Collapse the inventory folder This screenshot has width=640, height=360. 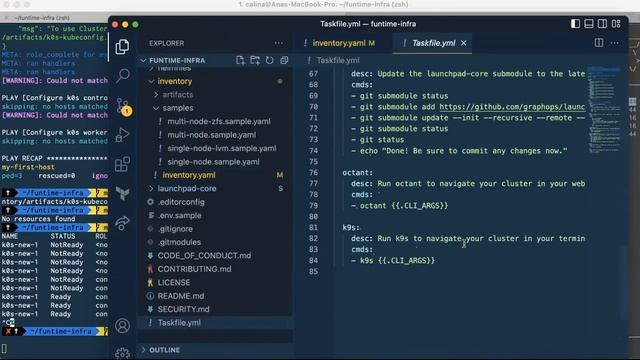[x=151, y=81]
